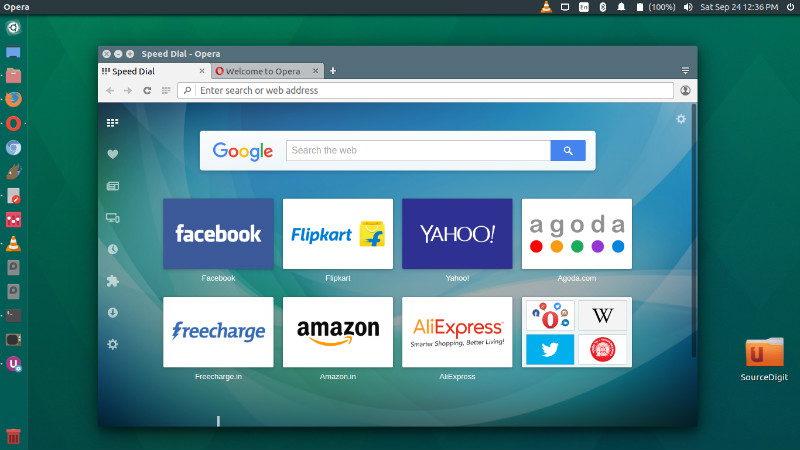Open the Opera account profile icon
The image size is (800, 450).
click(685, 90)
